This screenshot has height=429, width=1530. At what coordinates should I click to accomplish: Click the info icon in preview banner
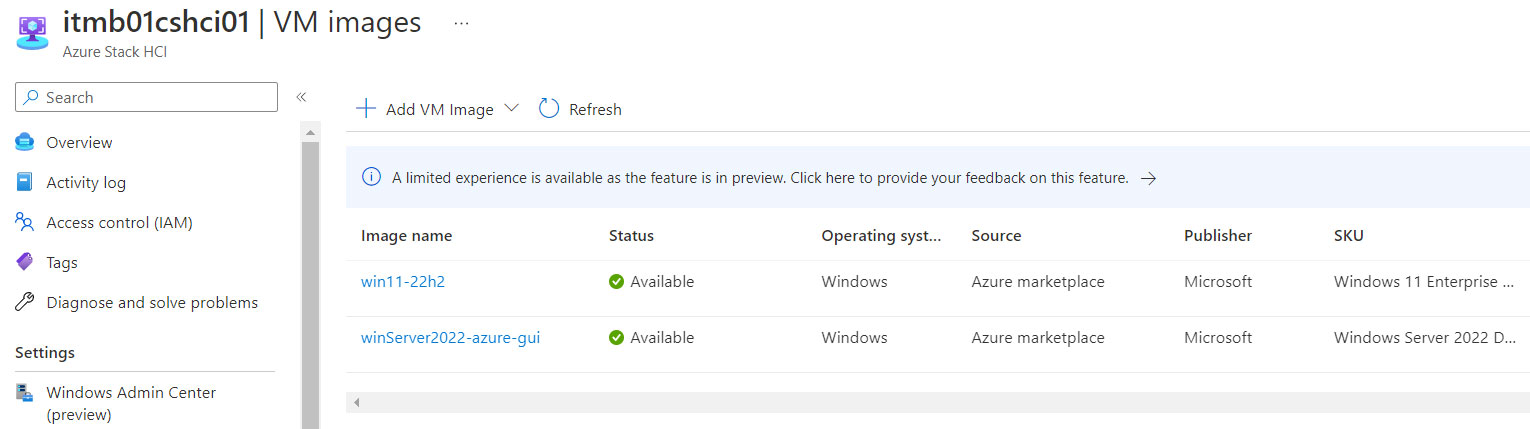(371, 178)
